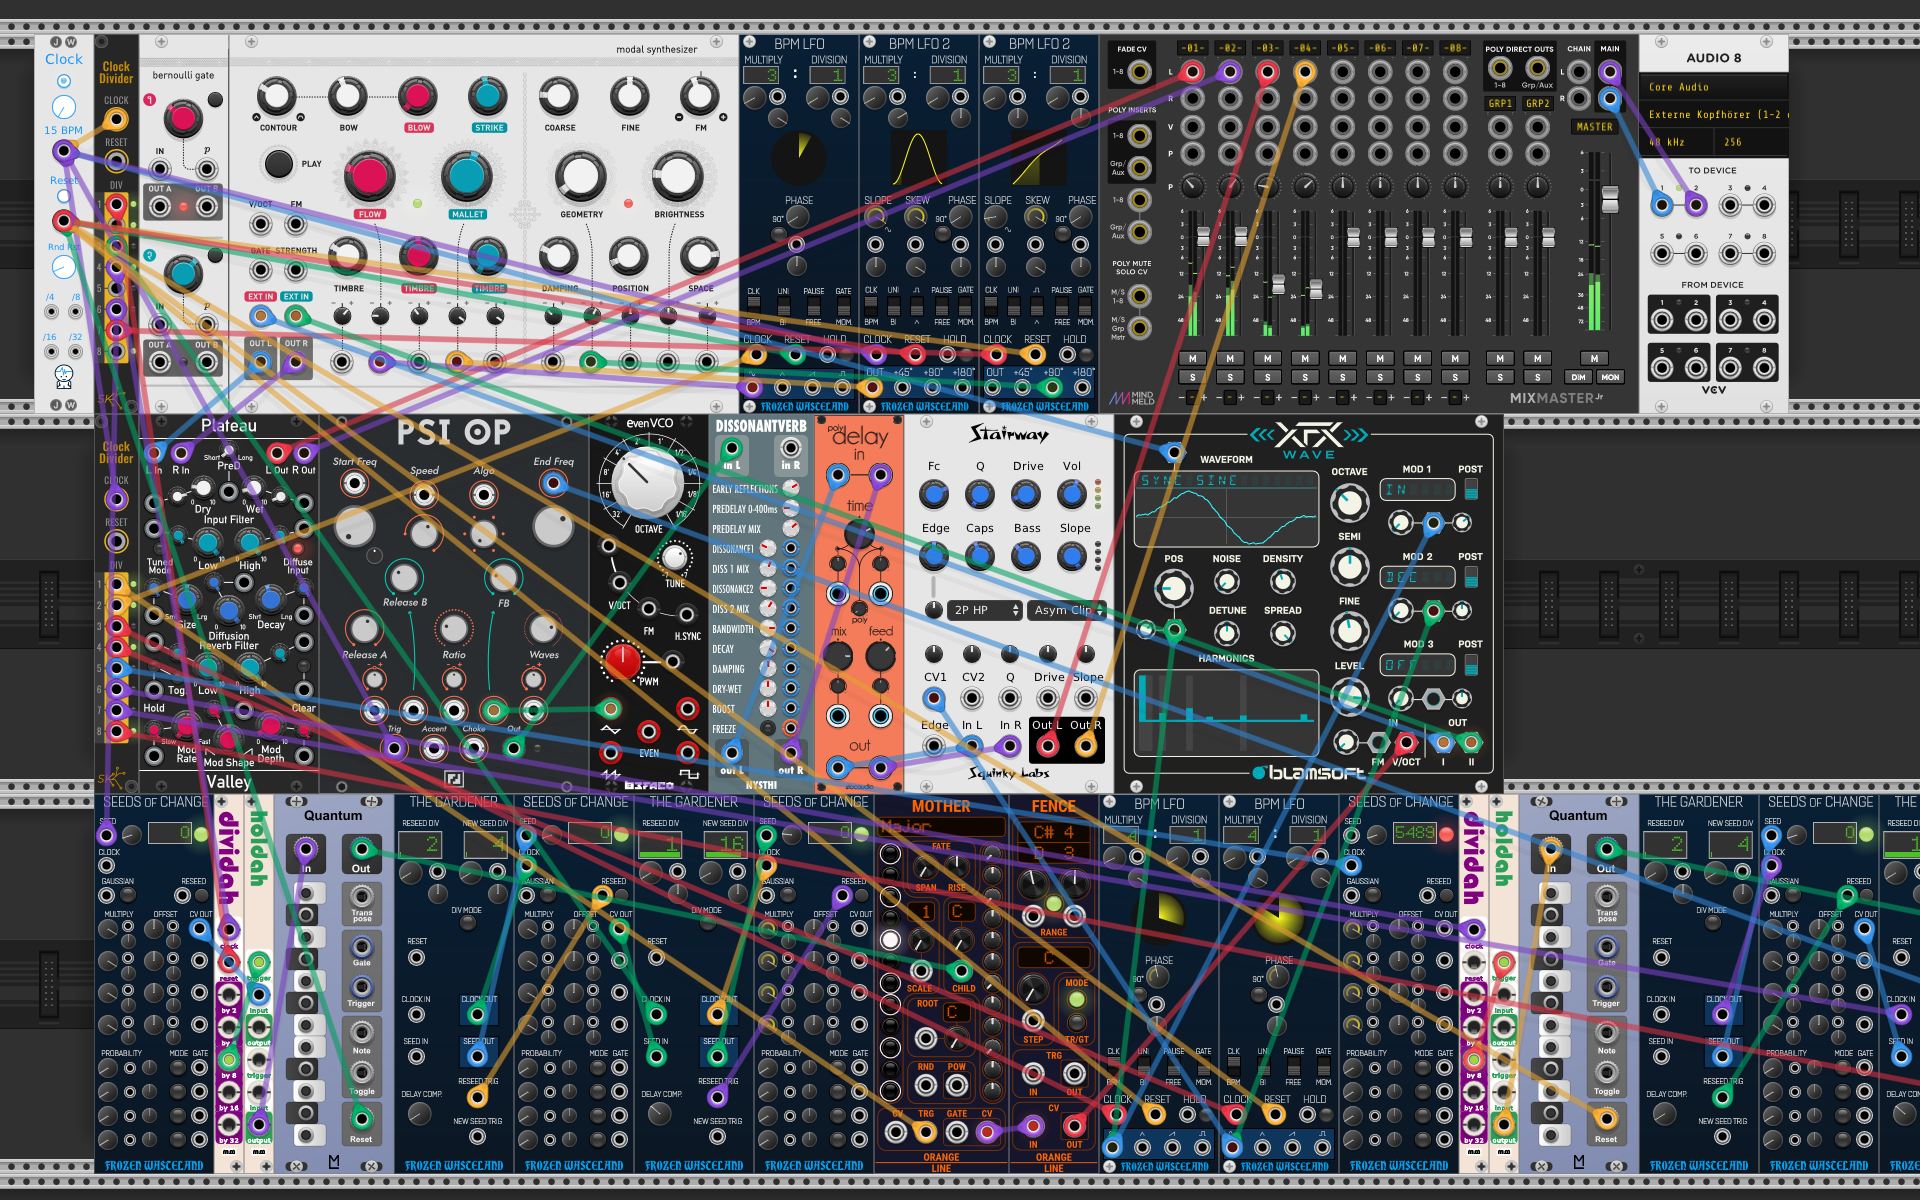Click the DIM button on MixMaster
Viewport: 1920px width, 1200px height.
[x=1578, y=377]
